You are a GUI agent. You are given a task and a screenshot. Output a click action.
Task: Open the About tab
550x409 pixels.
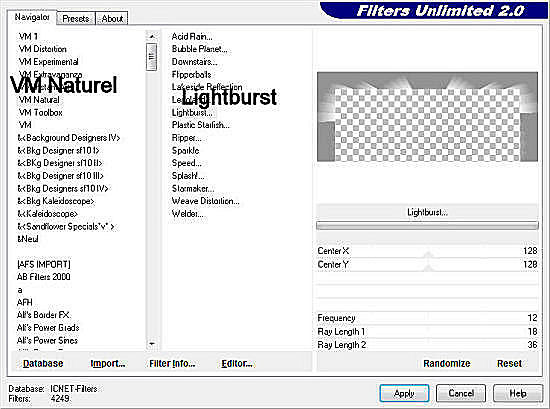[x=112, y=19]
